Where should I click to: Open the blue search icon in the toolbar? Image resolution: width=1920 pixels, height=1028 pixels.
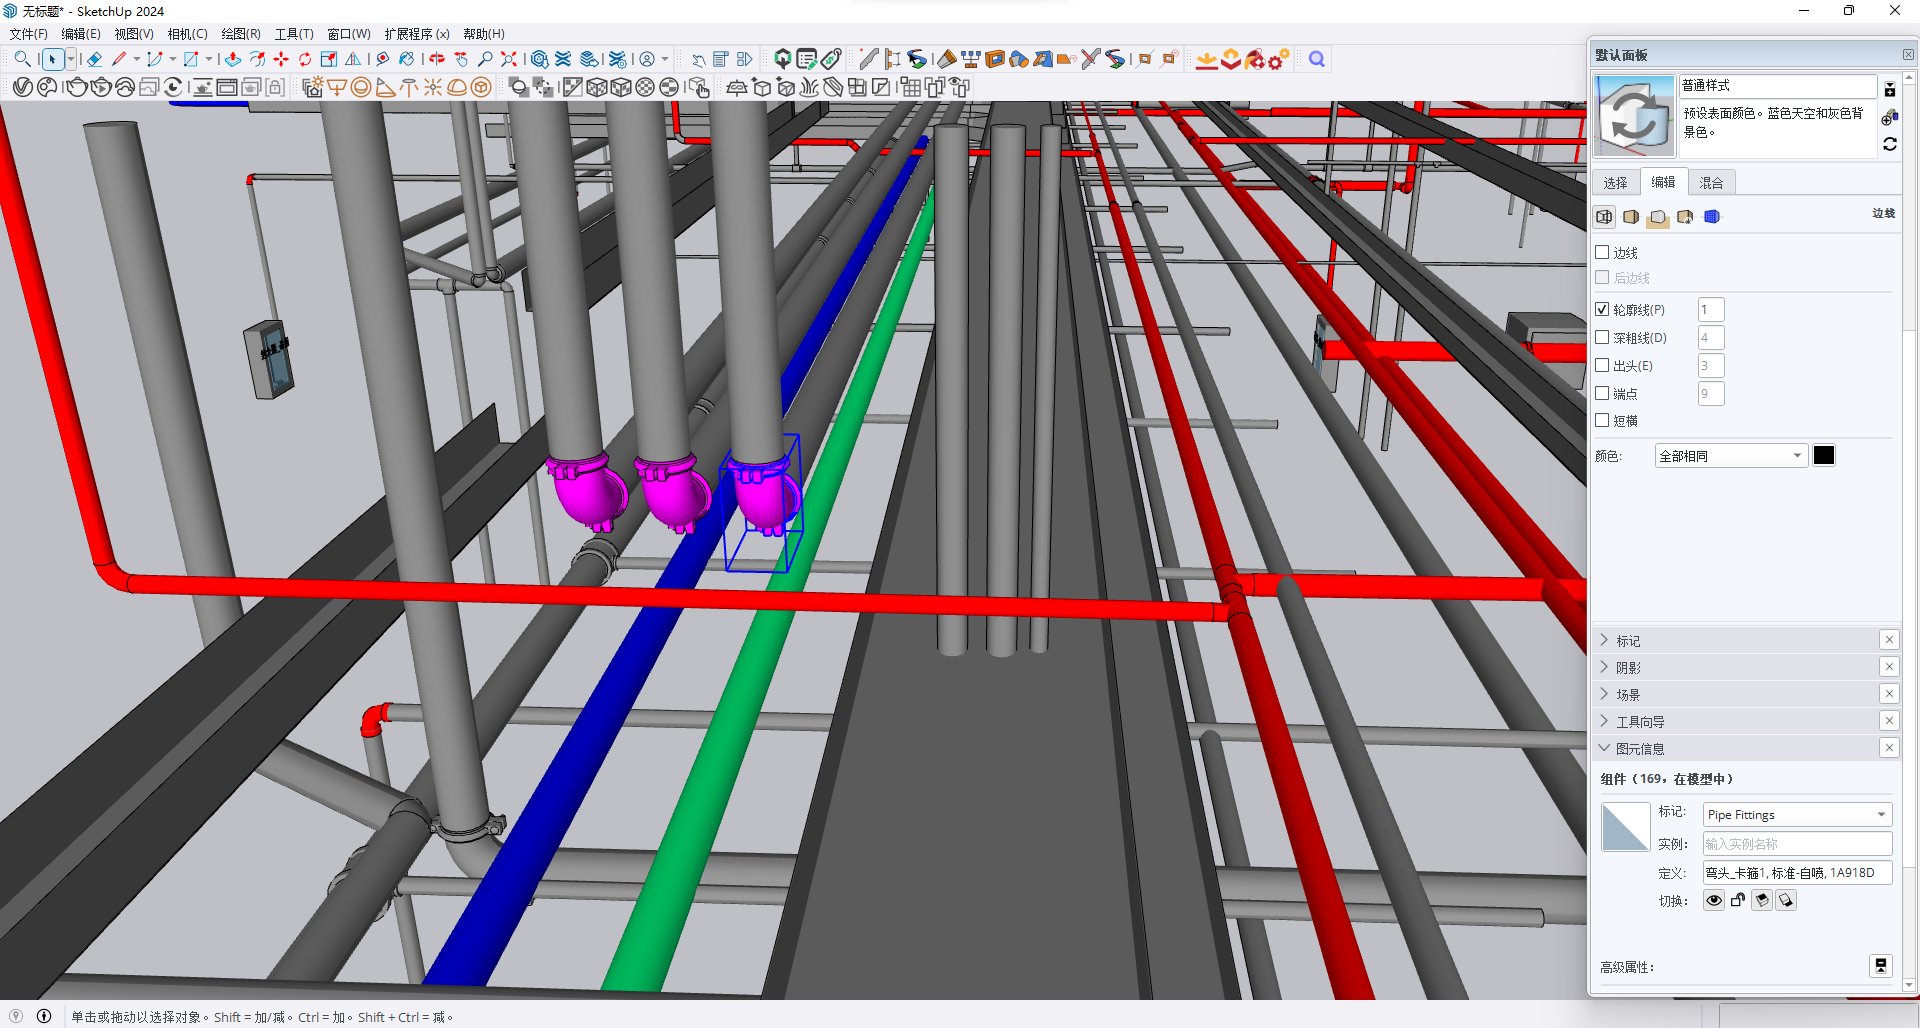[x=1317, y=60]
